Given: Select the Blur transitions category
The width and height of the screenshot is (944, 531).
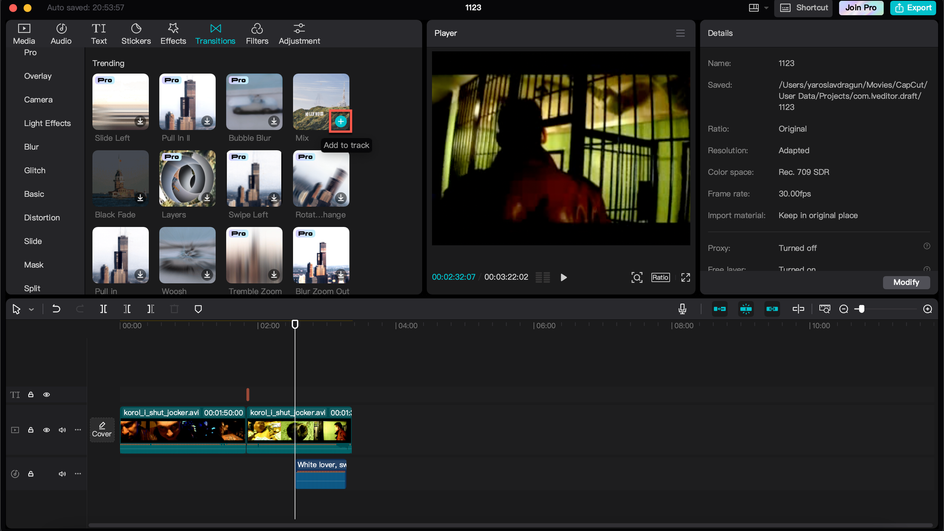Looking at the screenshot, I should [x=31, y=146].
